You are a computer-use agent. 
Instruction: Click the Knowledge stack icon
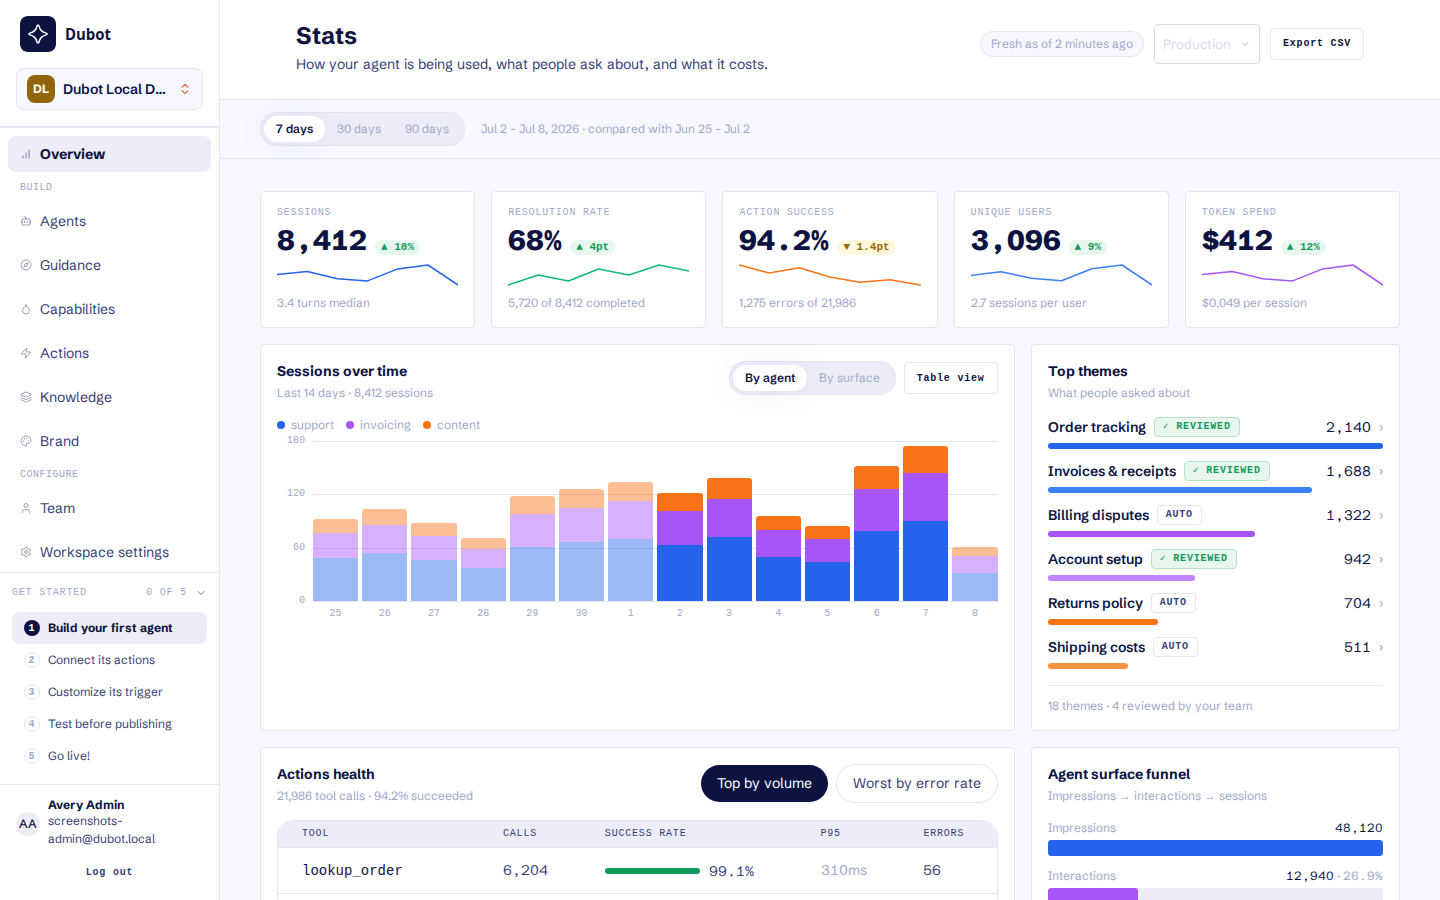point(26,397)
